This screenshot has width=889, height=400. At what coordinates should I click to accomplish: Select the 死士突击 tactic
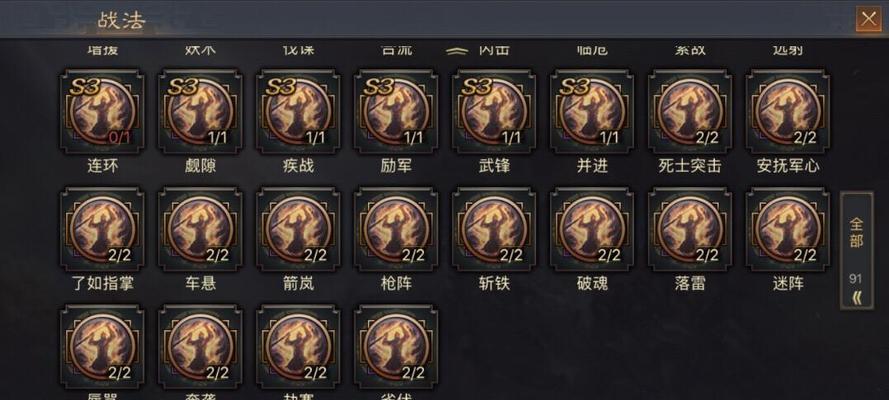coord(690,112)
